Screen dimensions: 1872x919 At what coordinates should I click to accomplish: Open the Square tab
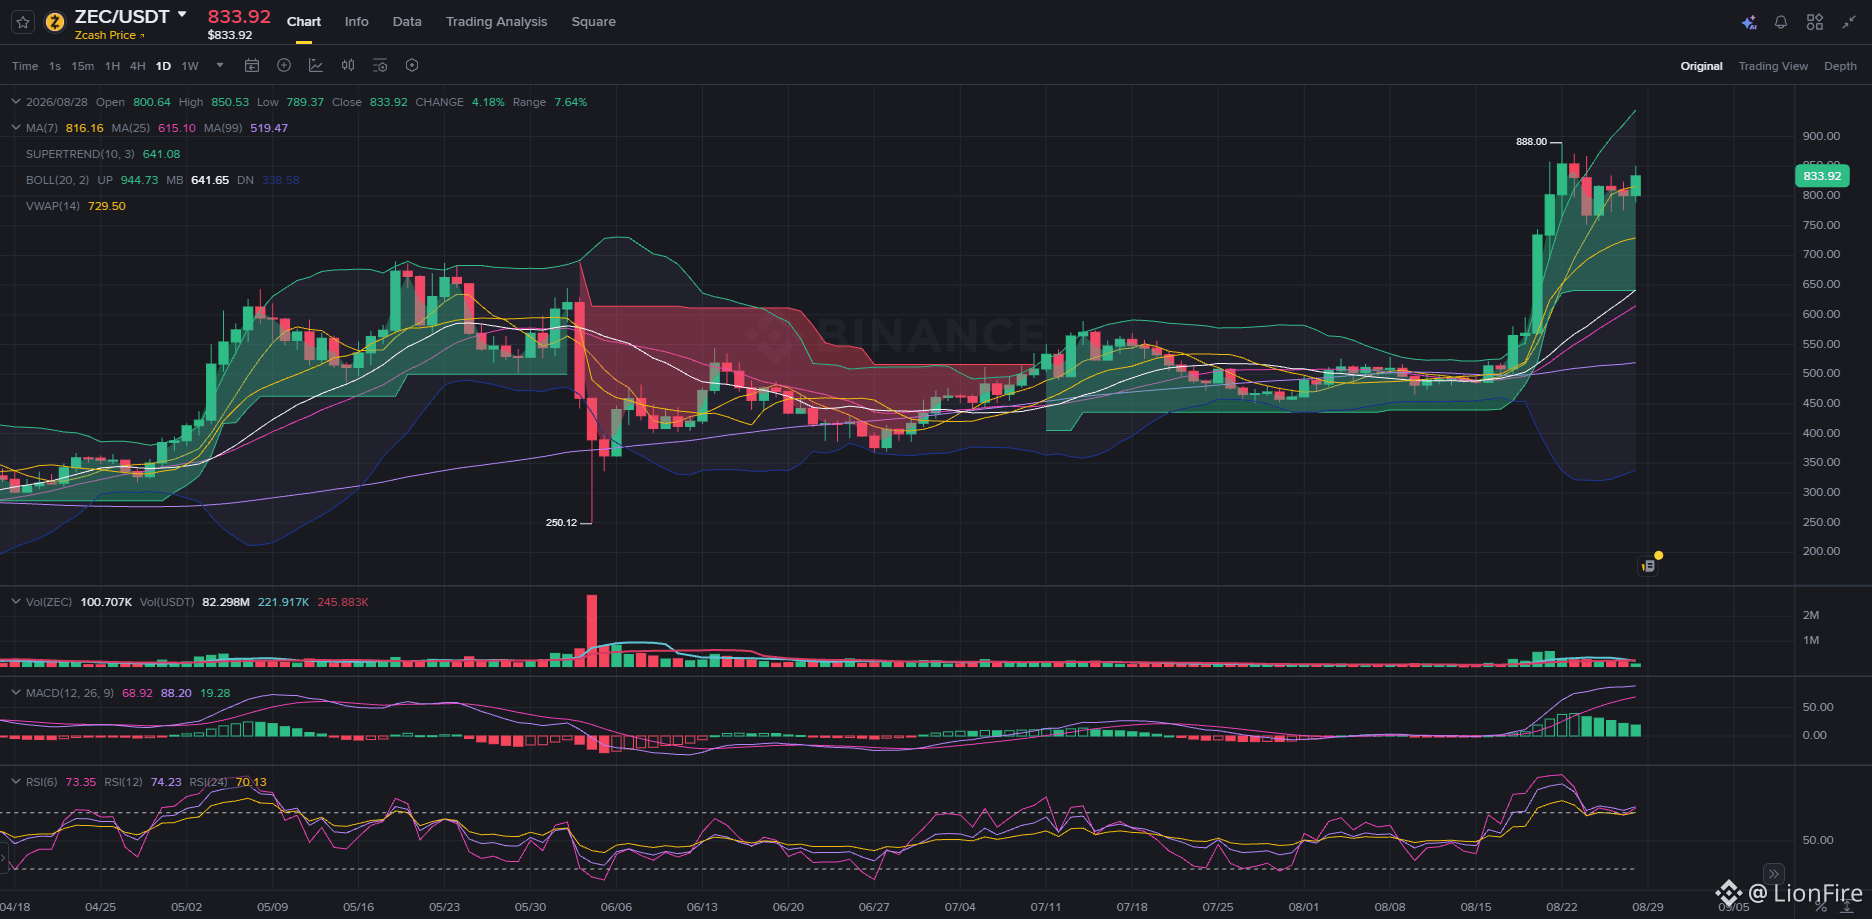594,22
